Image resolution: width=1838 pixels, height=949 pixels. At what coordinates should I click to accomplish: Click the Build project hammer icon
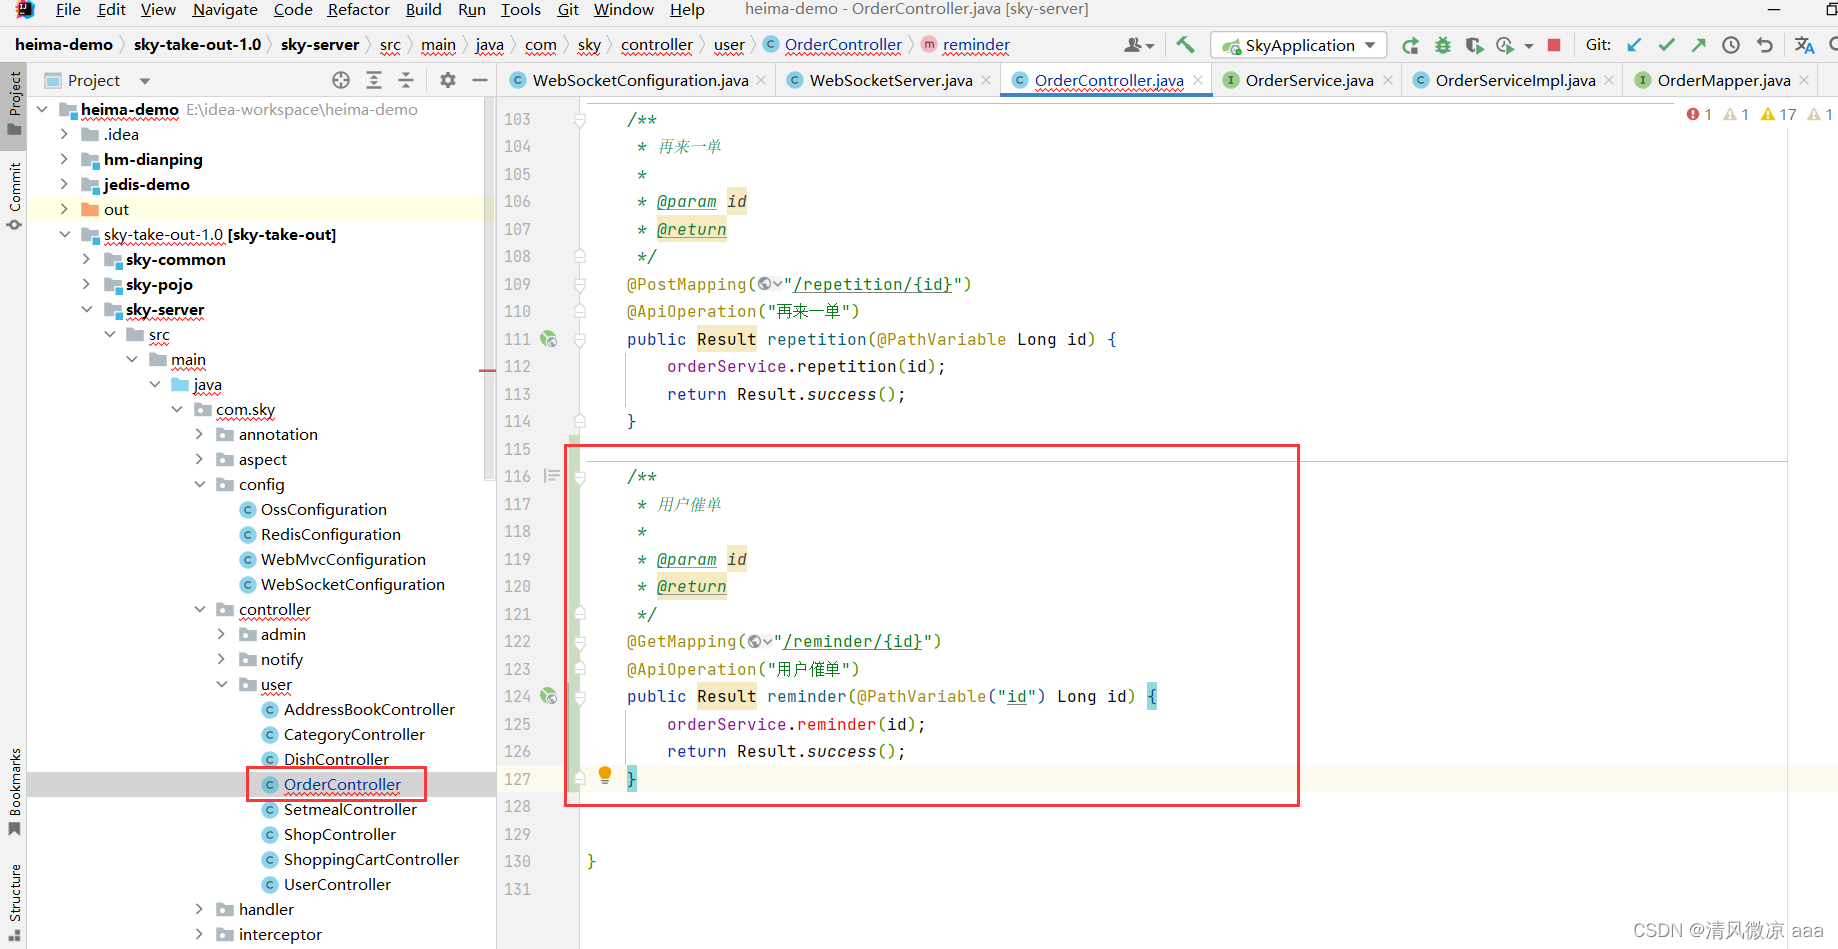[1185, 45]
